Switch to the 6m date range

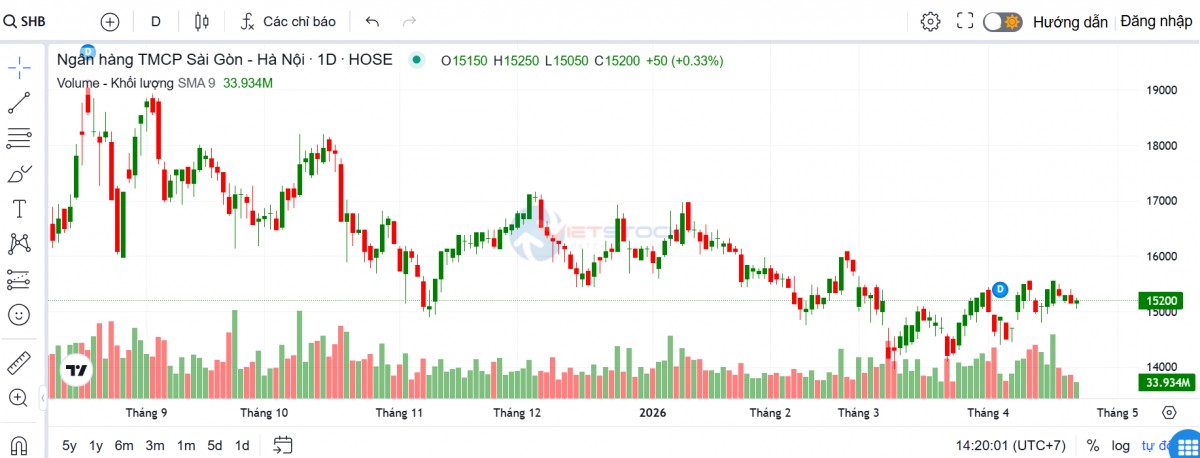[124, 445]
